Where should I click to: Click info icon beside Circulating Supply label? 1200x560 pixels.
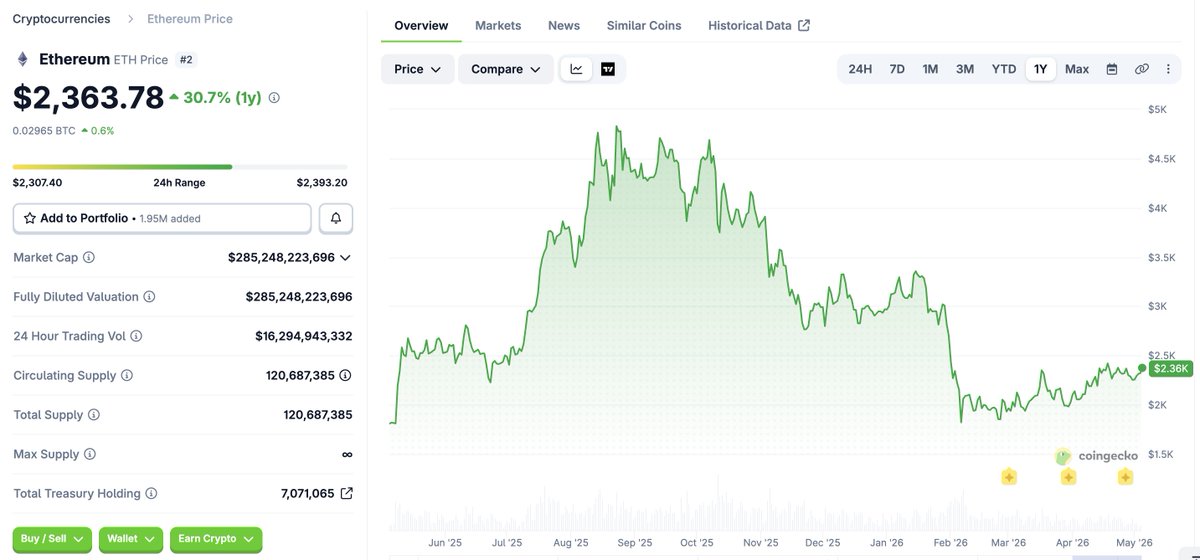126,376
